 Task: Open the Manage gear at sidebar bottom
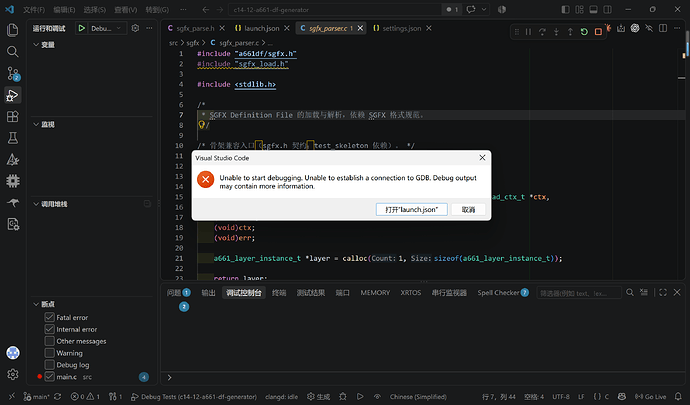[x=12, y=374]
